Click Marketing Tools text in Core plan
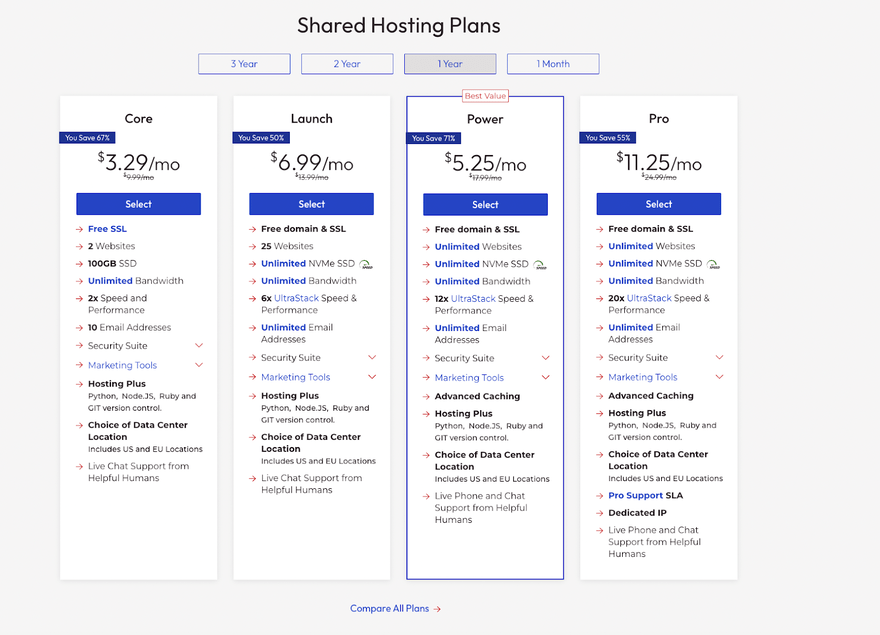 (x=122, y=365)
